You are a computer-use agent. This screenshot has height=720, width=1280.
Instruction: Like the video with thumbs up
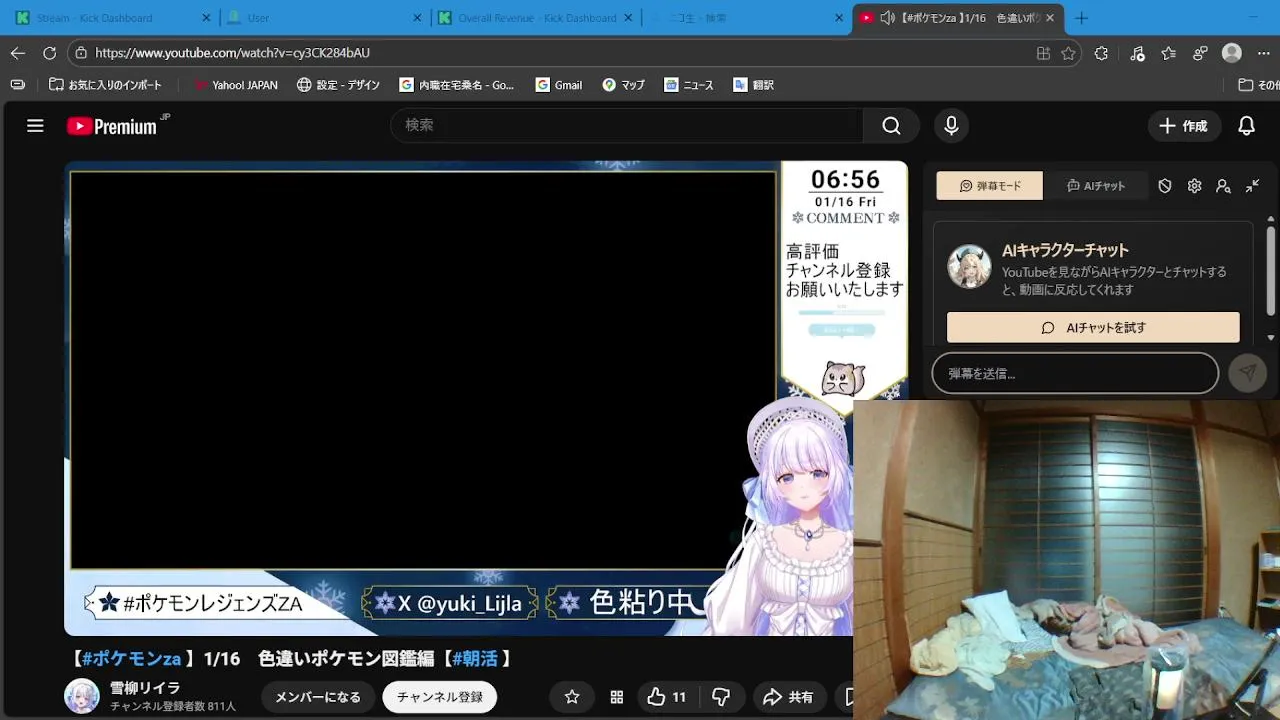[x=667, y=697]
